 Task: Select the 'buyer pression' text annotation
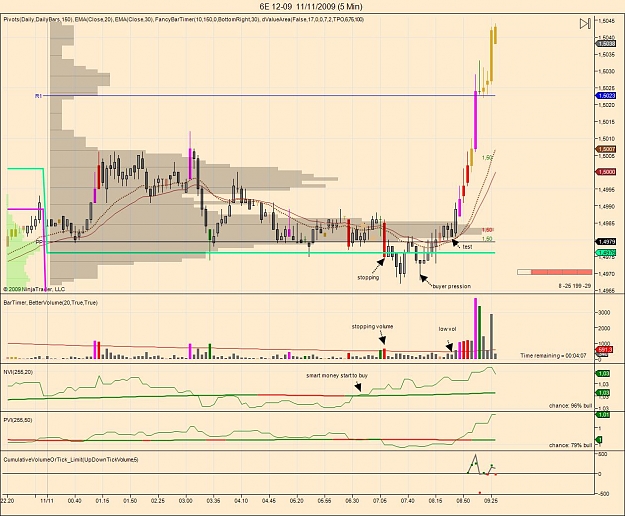coord(452,286)
